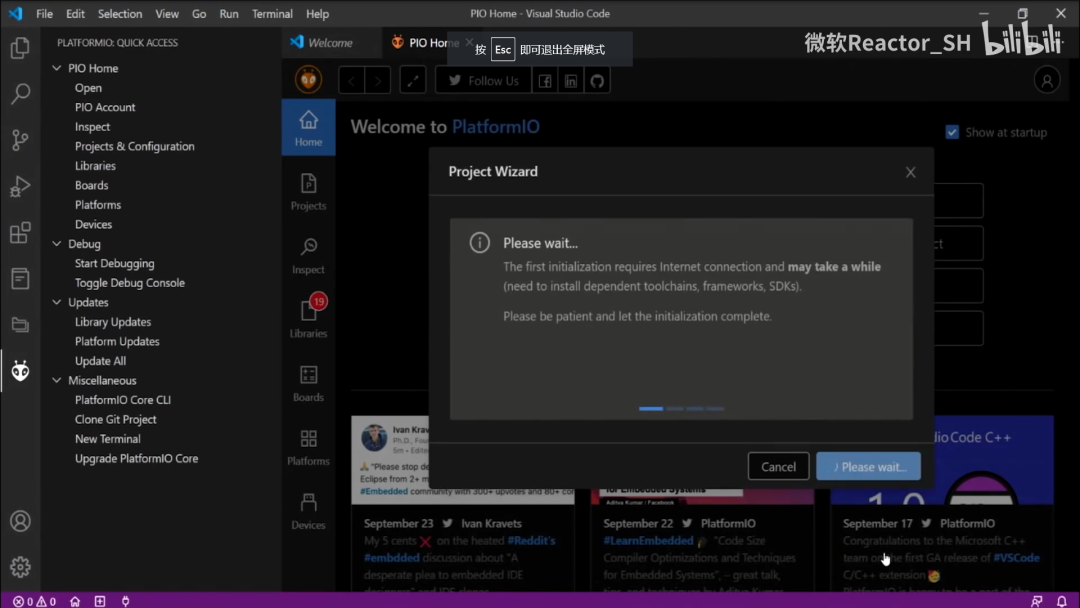Open the Search view in activity bar
Screen dimensions: 1080x608
20,94
